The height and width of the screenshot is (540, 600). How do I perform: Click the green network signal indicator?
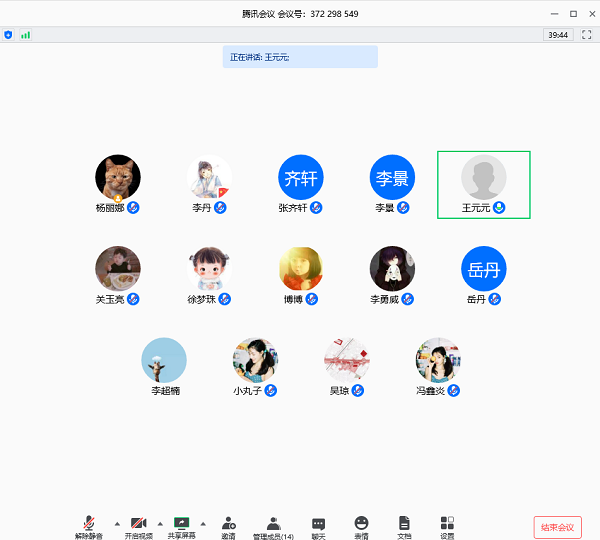point(25,34)
